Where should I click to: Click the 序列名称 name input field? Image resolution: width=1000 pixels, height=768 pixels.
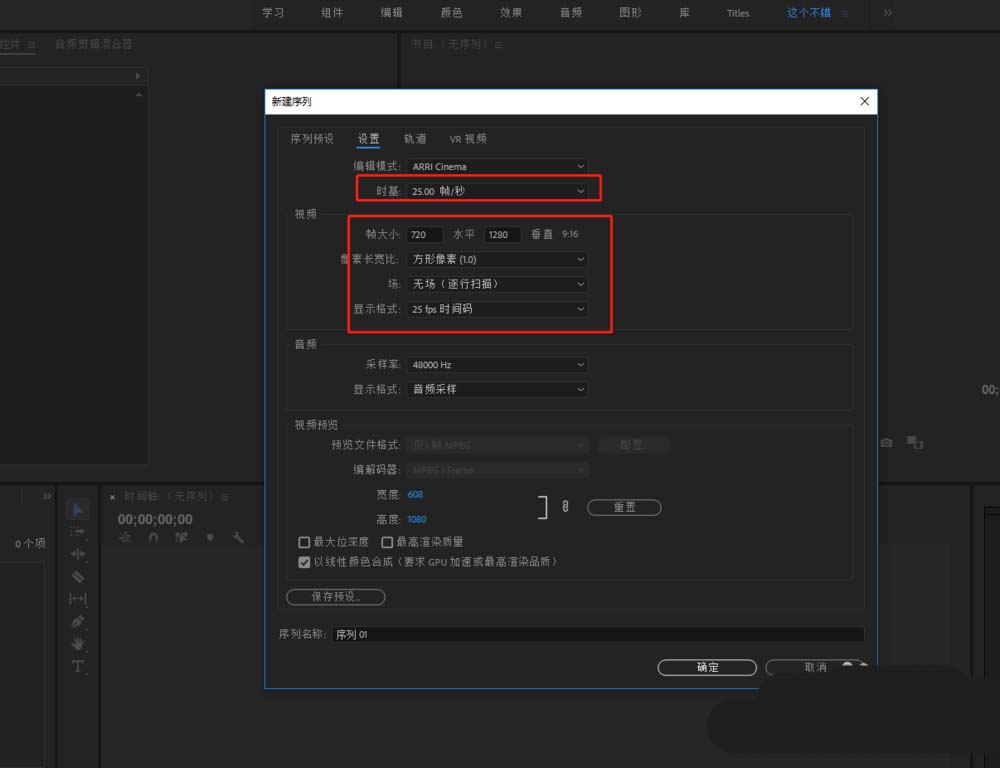[x=600, y=633]
